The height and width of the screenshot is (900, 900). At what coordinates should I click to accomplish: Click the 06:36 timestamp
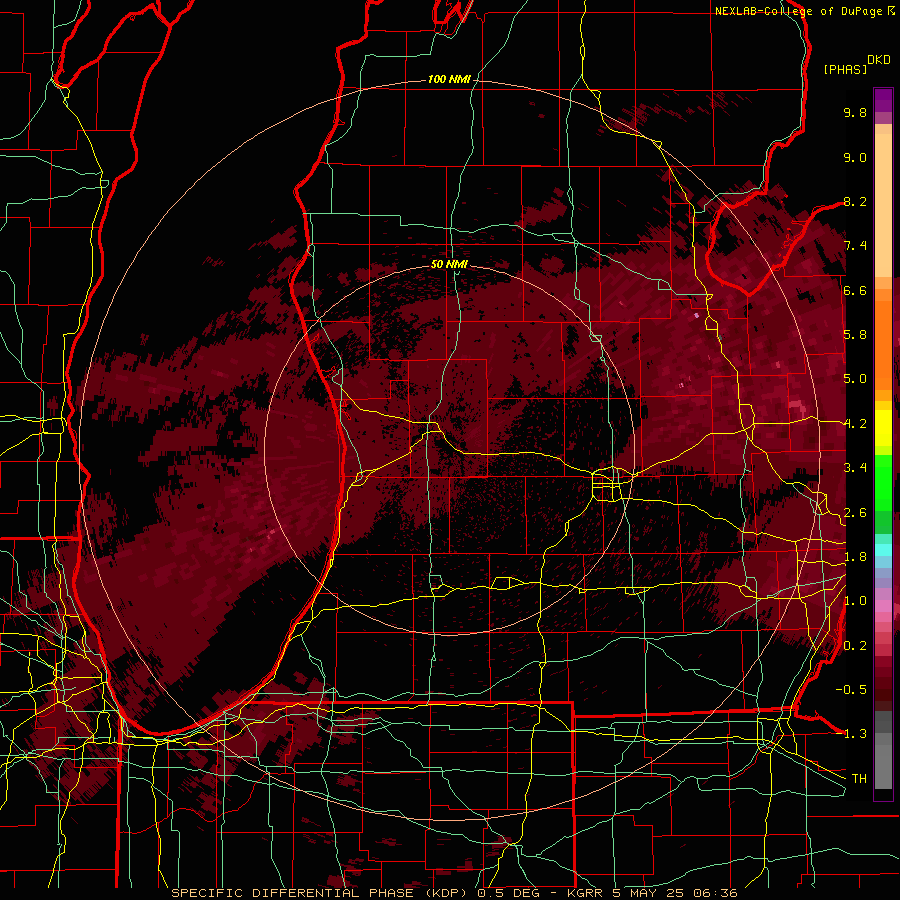click(x=715, y=893)
